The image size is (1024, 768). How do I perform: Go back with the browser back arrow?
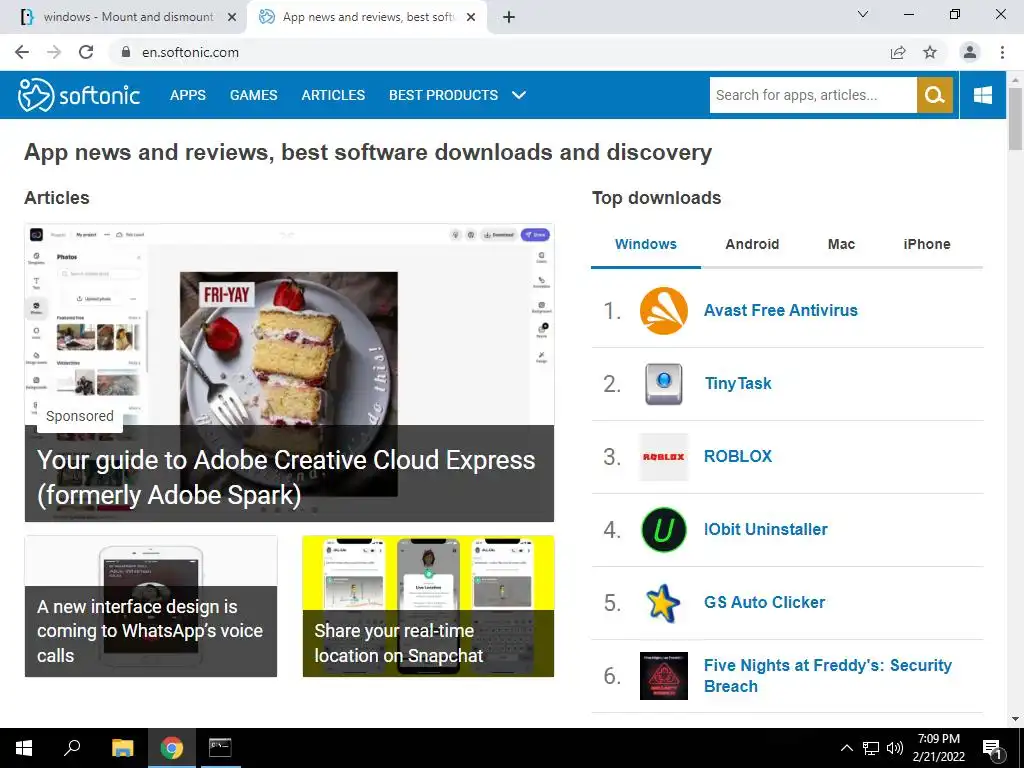(x=22, y=52)
